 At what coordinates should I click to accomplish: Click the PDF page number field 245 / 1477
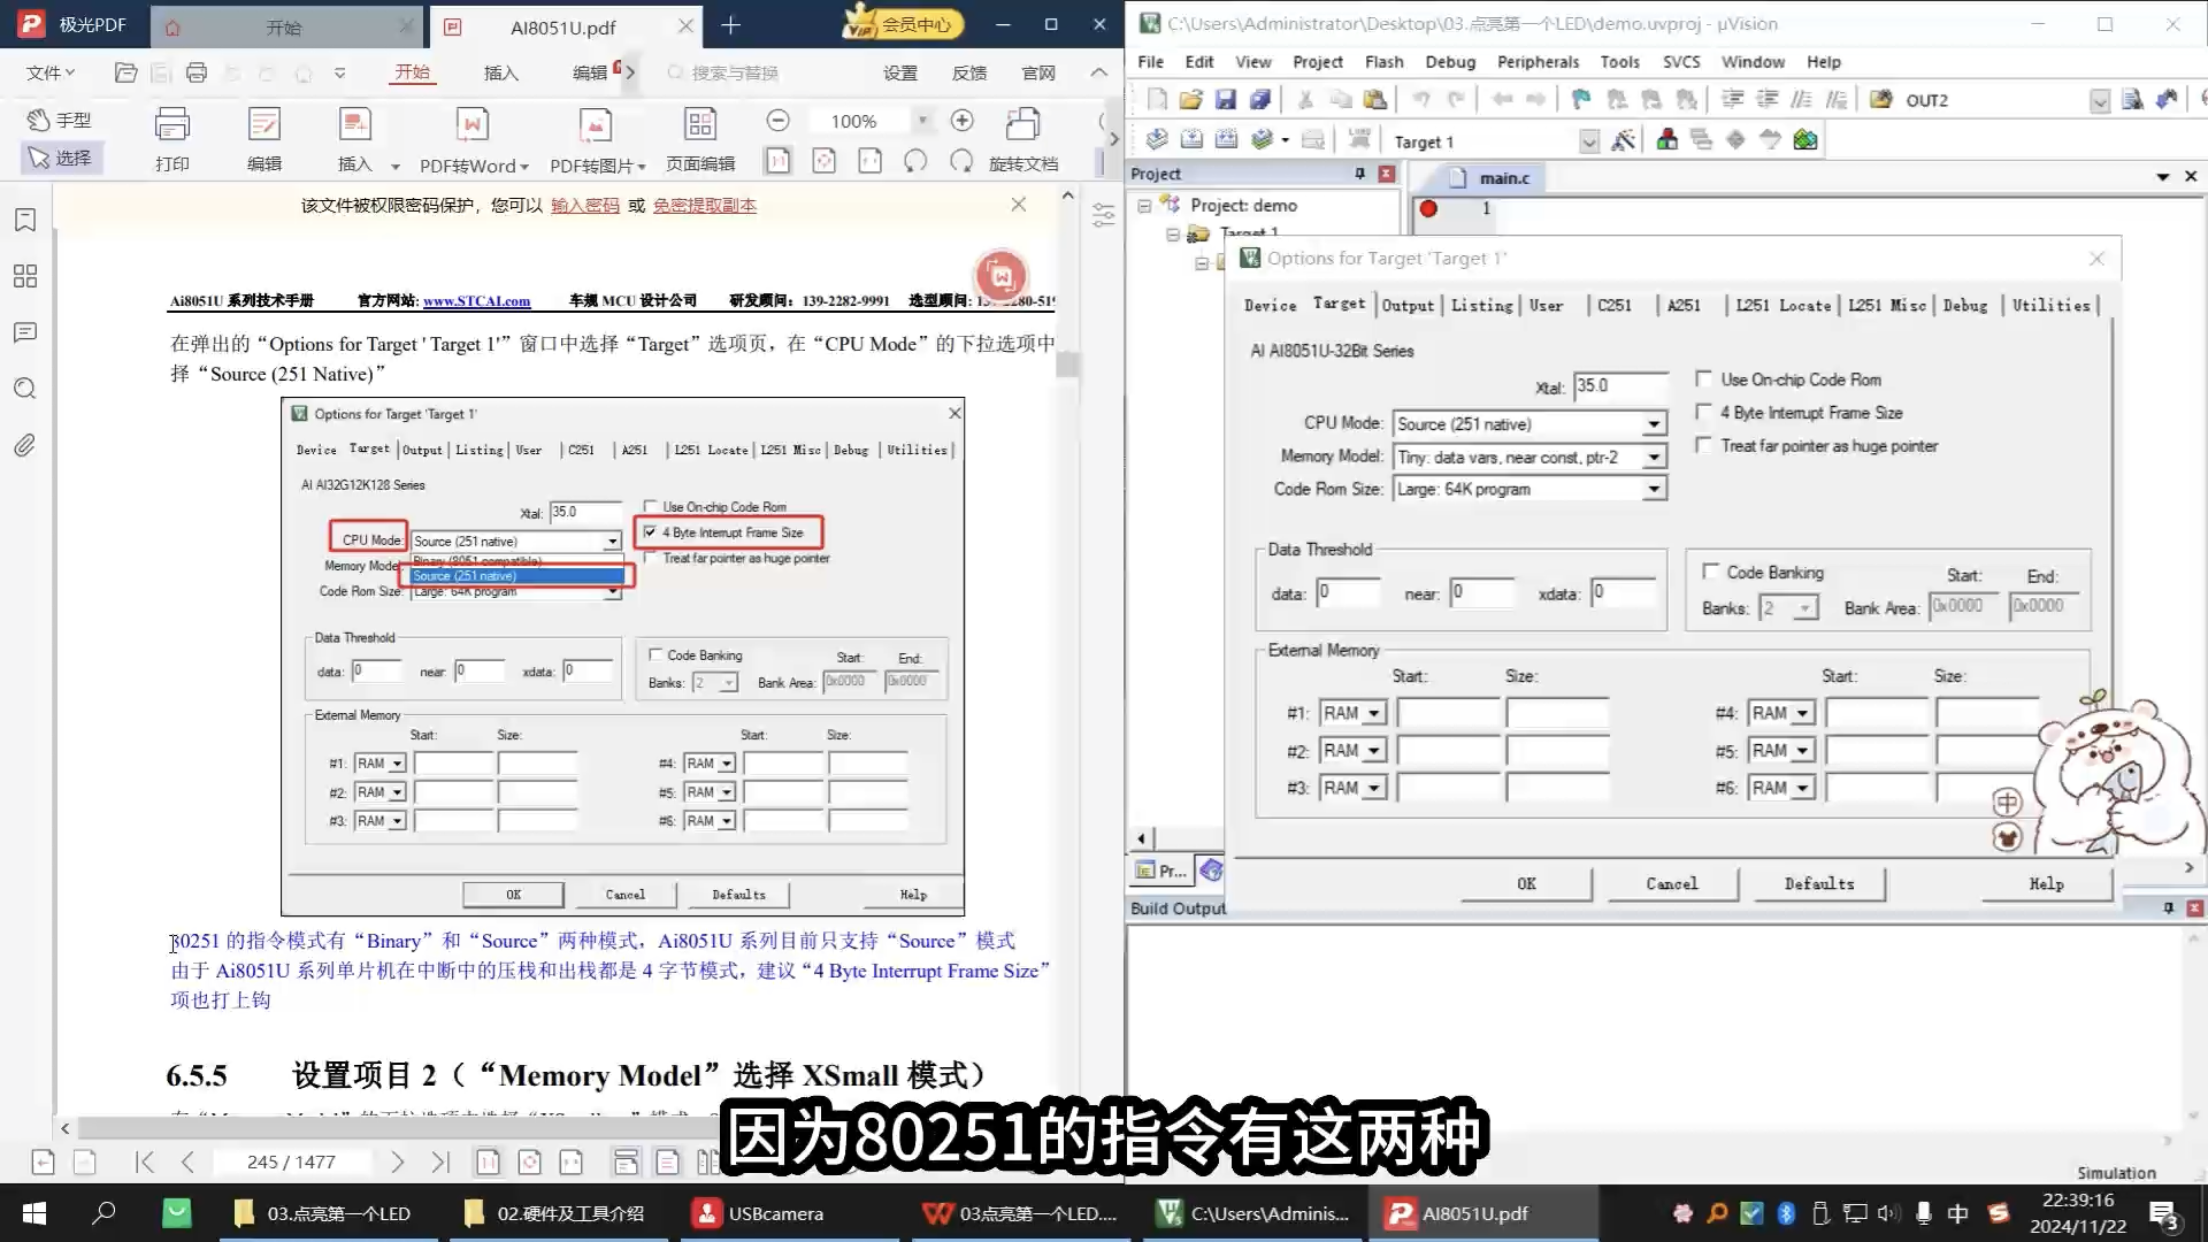click(x=291, y=1161)
